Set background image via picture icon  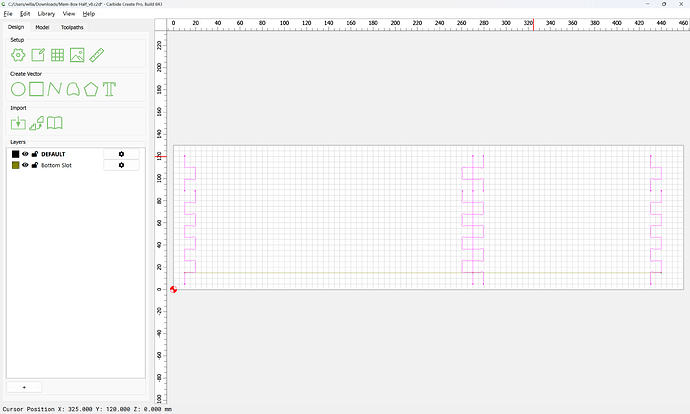click(77, 55)
